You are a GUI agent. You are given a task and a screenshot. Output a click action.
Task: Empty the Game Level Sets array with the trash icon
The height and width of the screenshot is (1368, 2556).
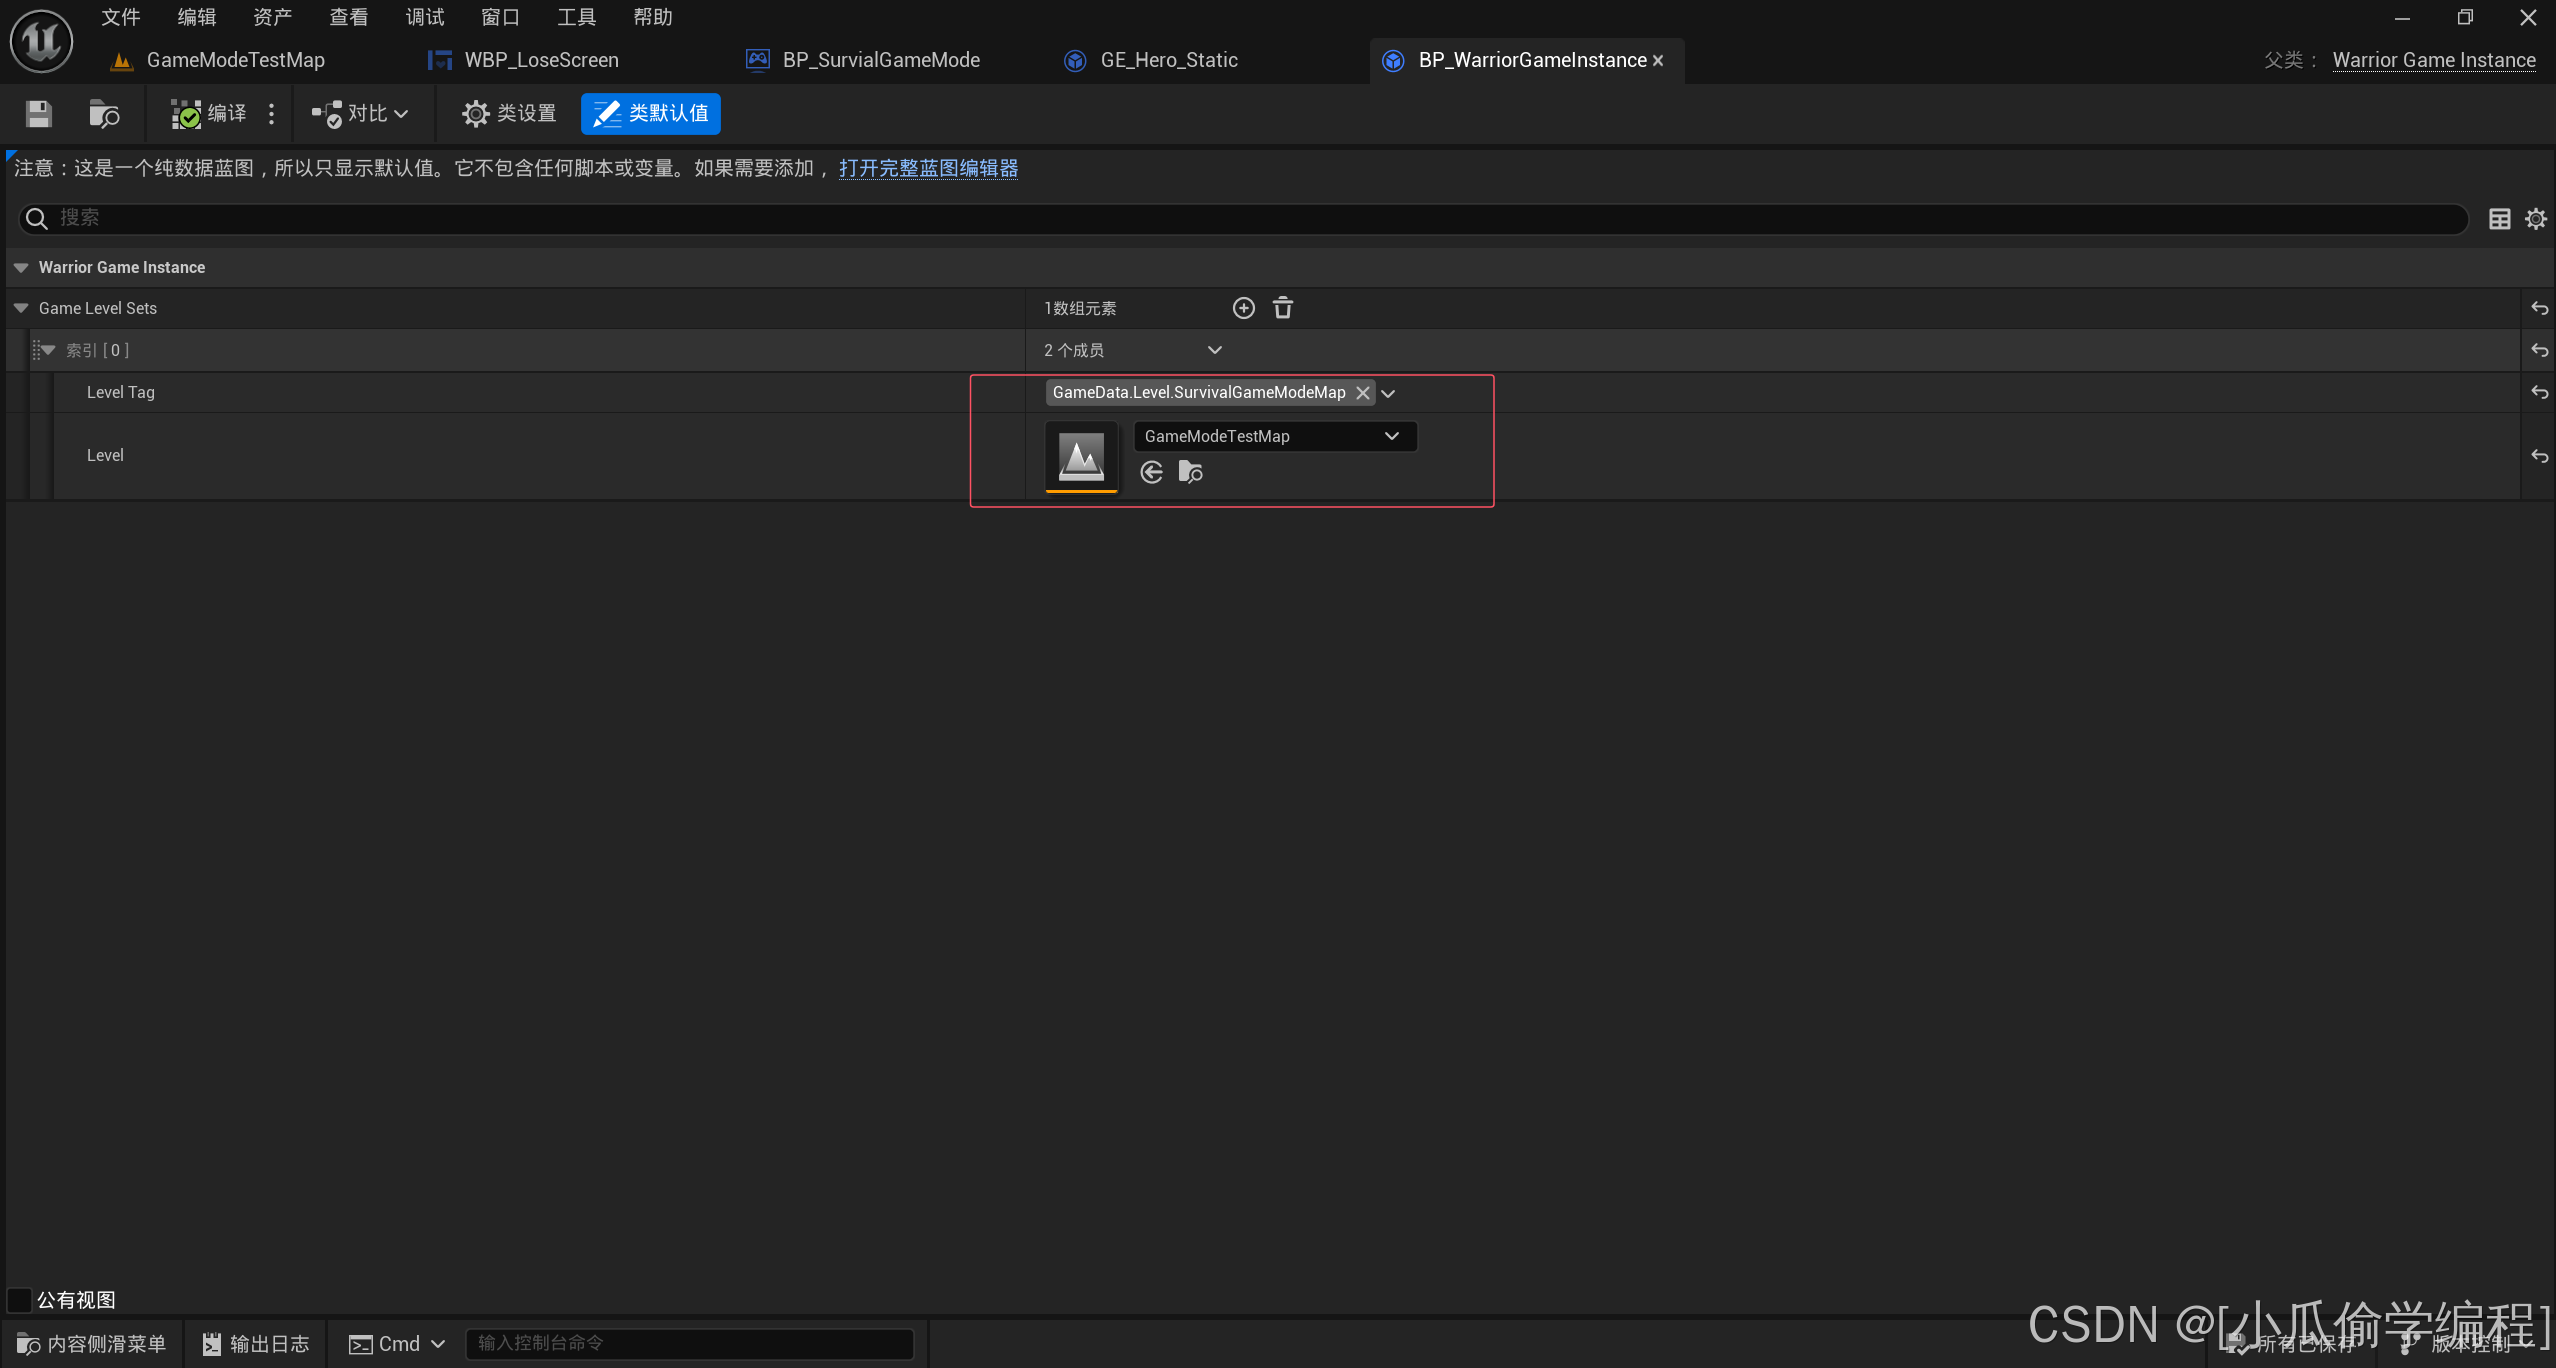point(1283,308)
